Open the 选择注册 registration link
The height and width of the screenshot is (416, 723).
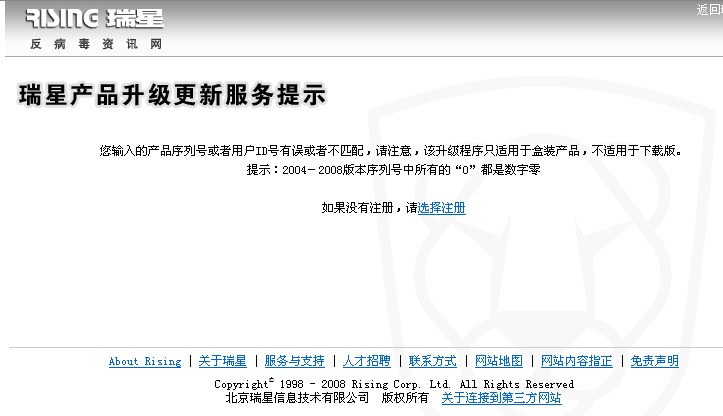click(x=441, y=208)
